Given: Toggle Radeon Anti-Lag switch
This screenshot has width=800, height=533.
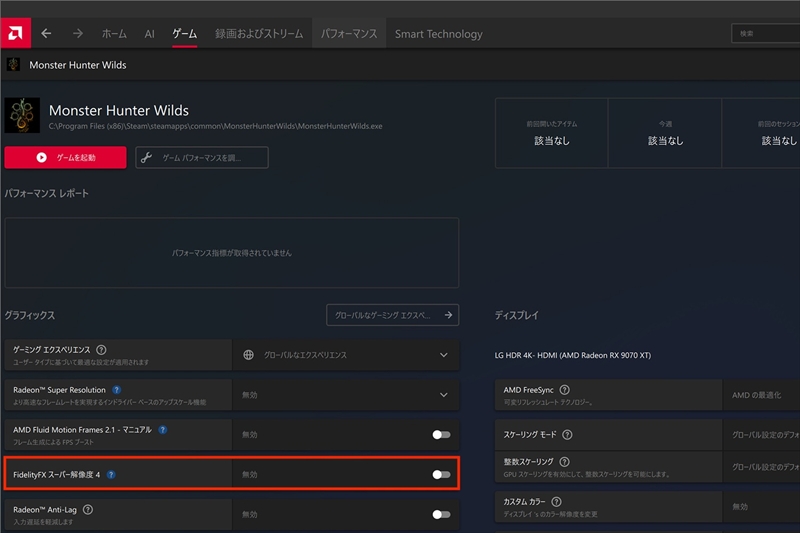Looking at the screenshot, I should click(x=441, y=514).
